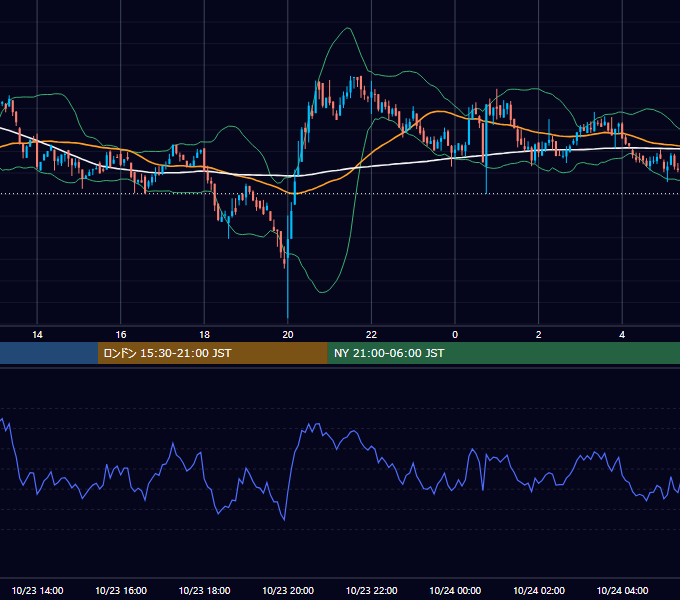Click the 10/24 02:00 date label
This screenshot has width=680, height=600.
pyautogui.click(x=539, y=590)
